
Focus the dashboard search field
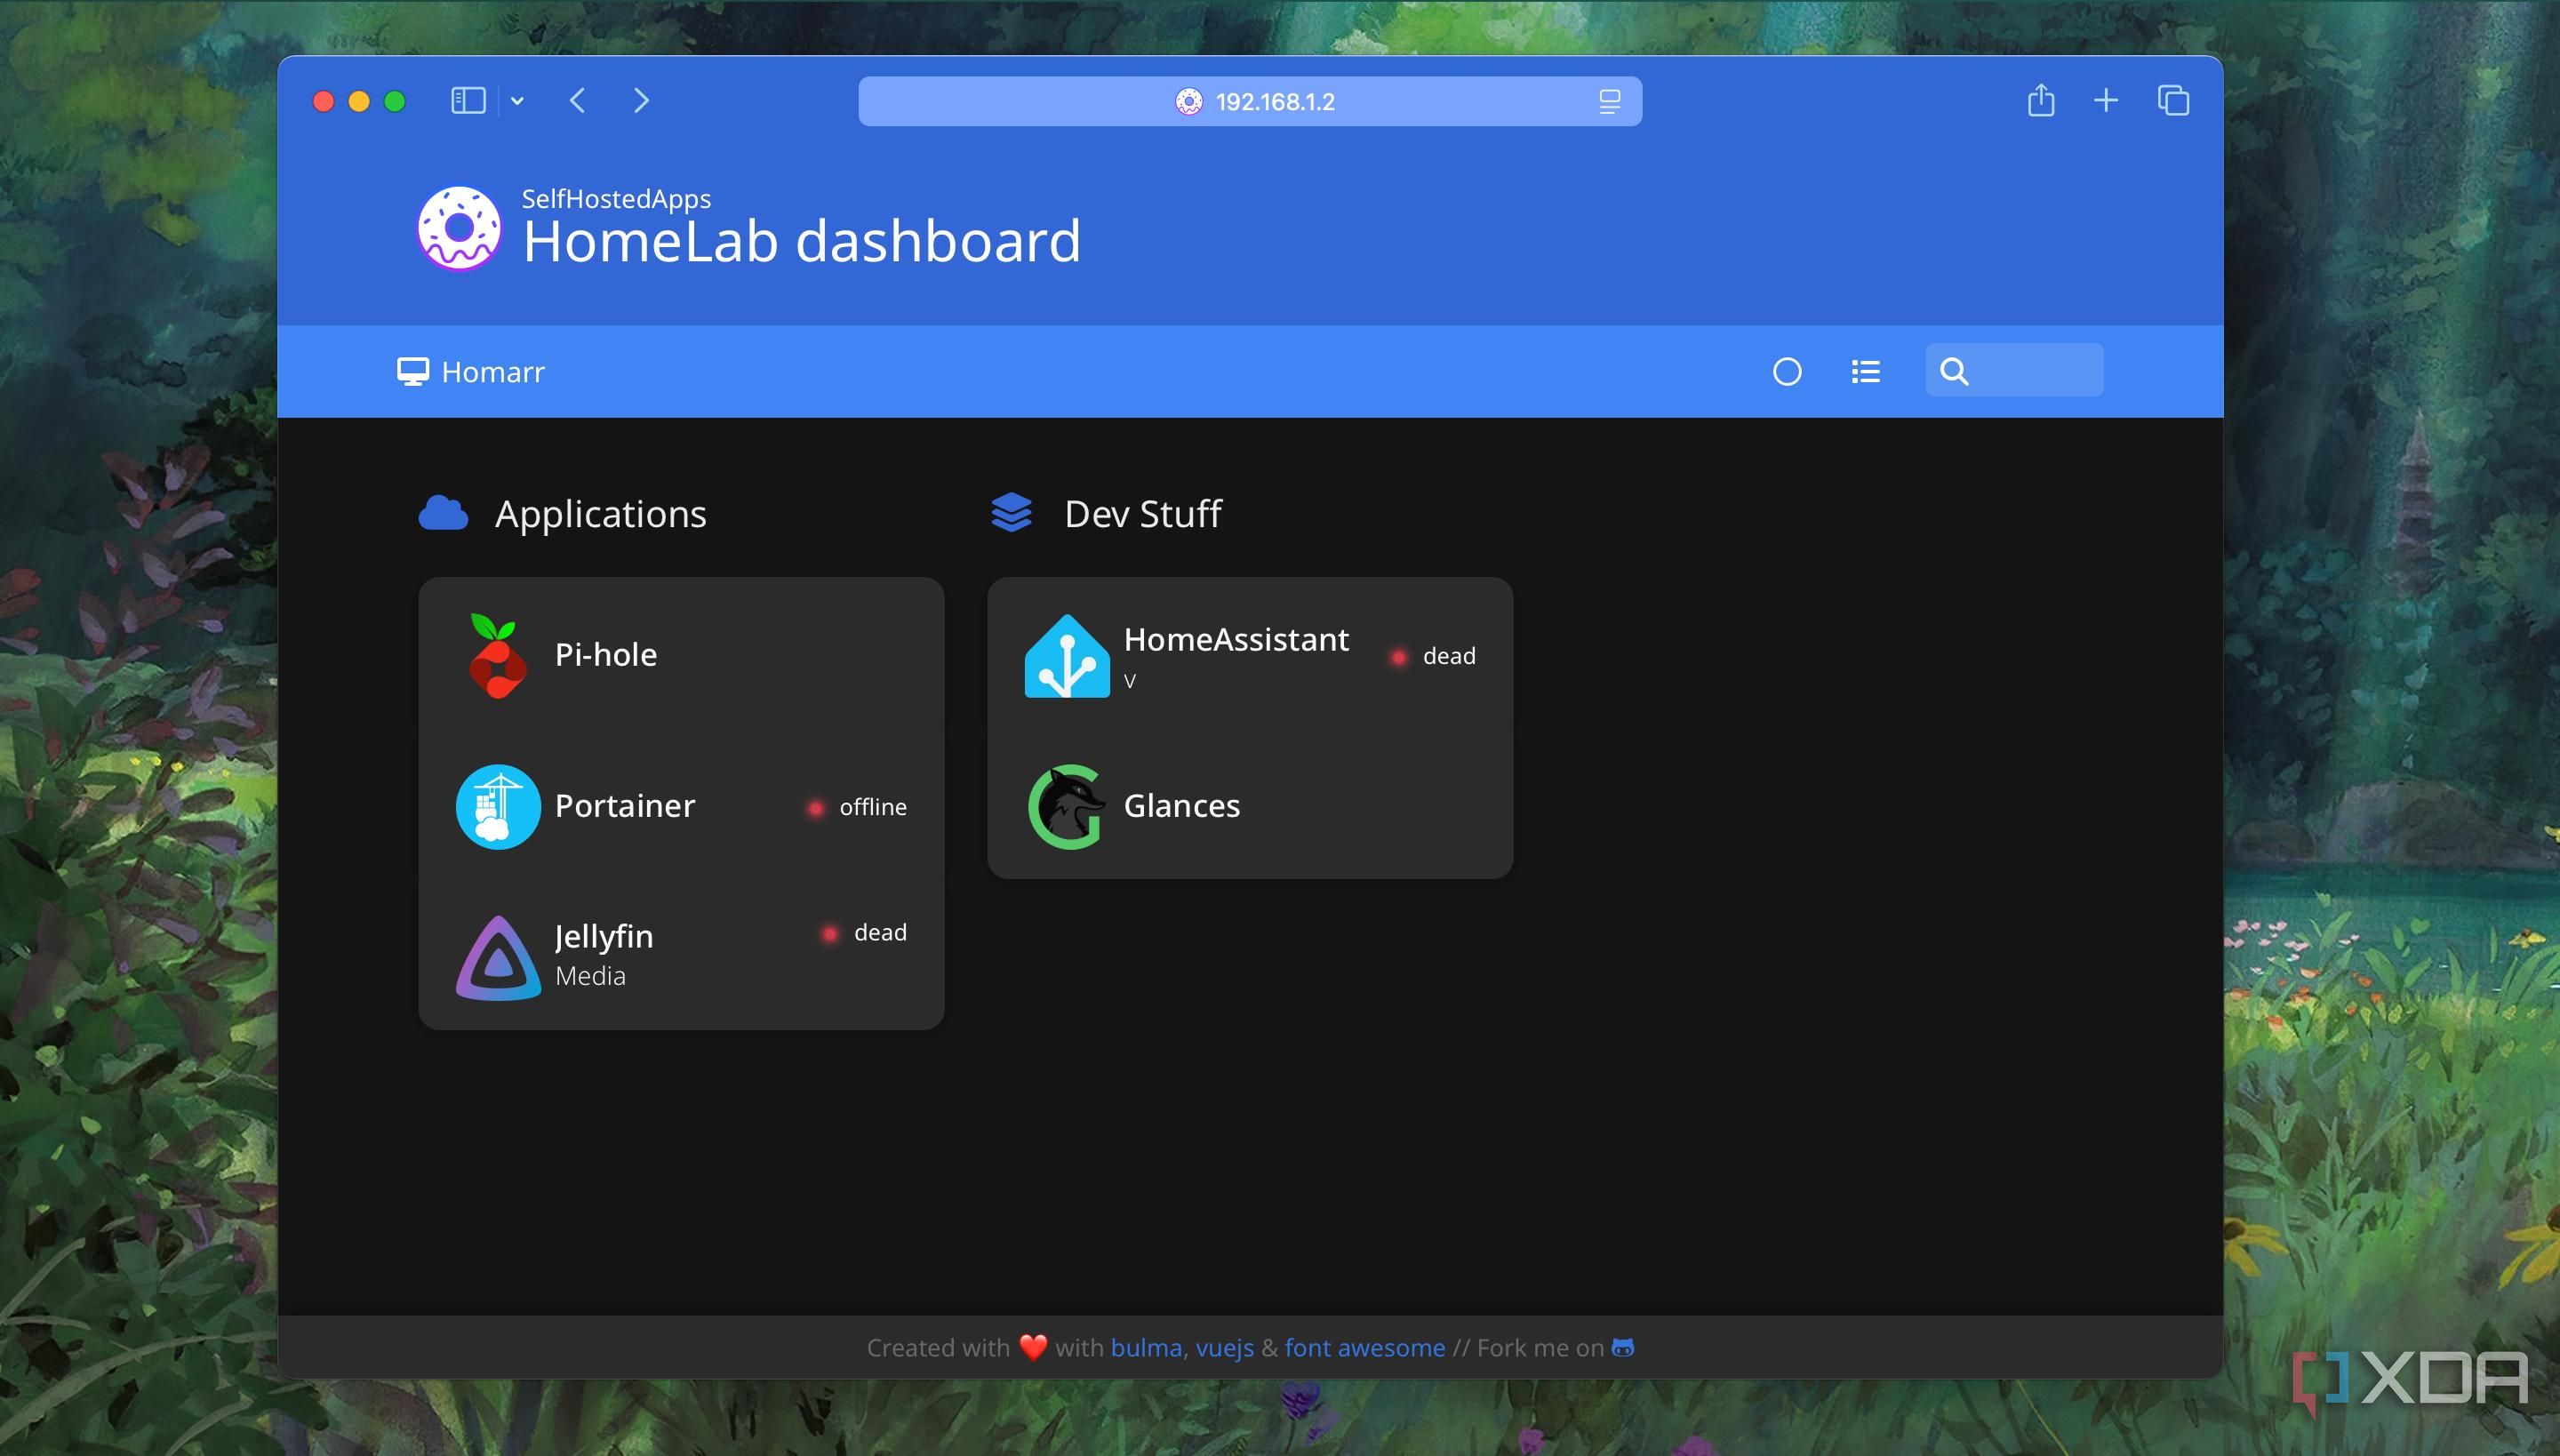click(2014, 371)
